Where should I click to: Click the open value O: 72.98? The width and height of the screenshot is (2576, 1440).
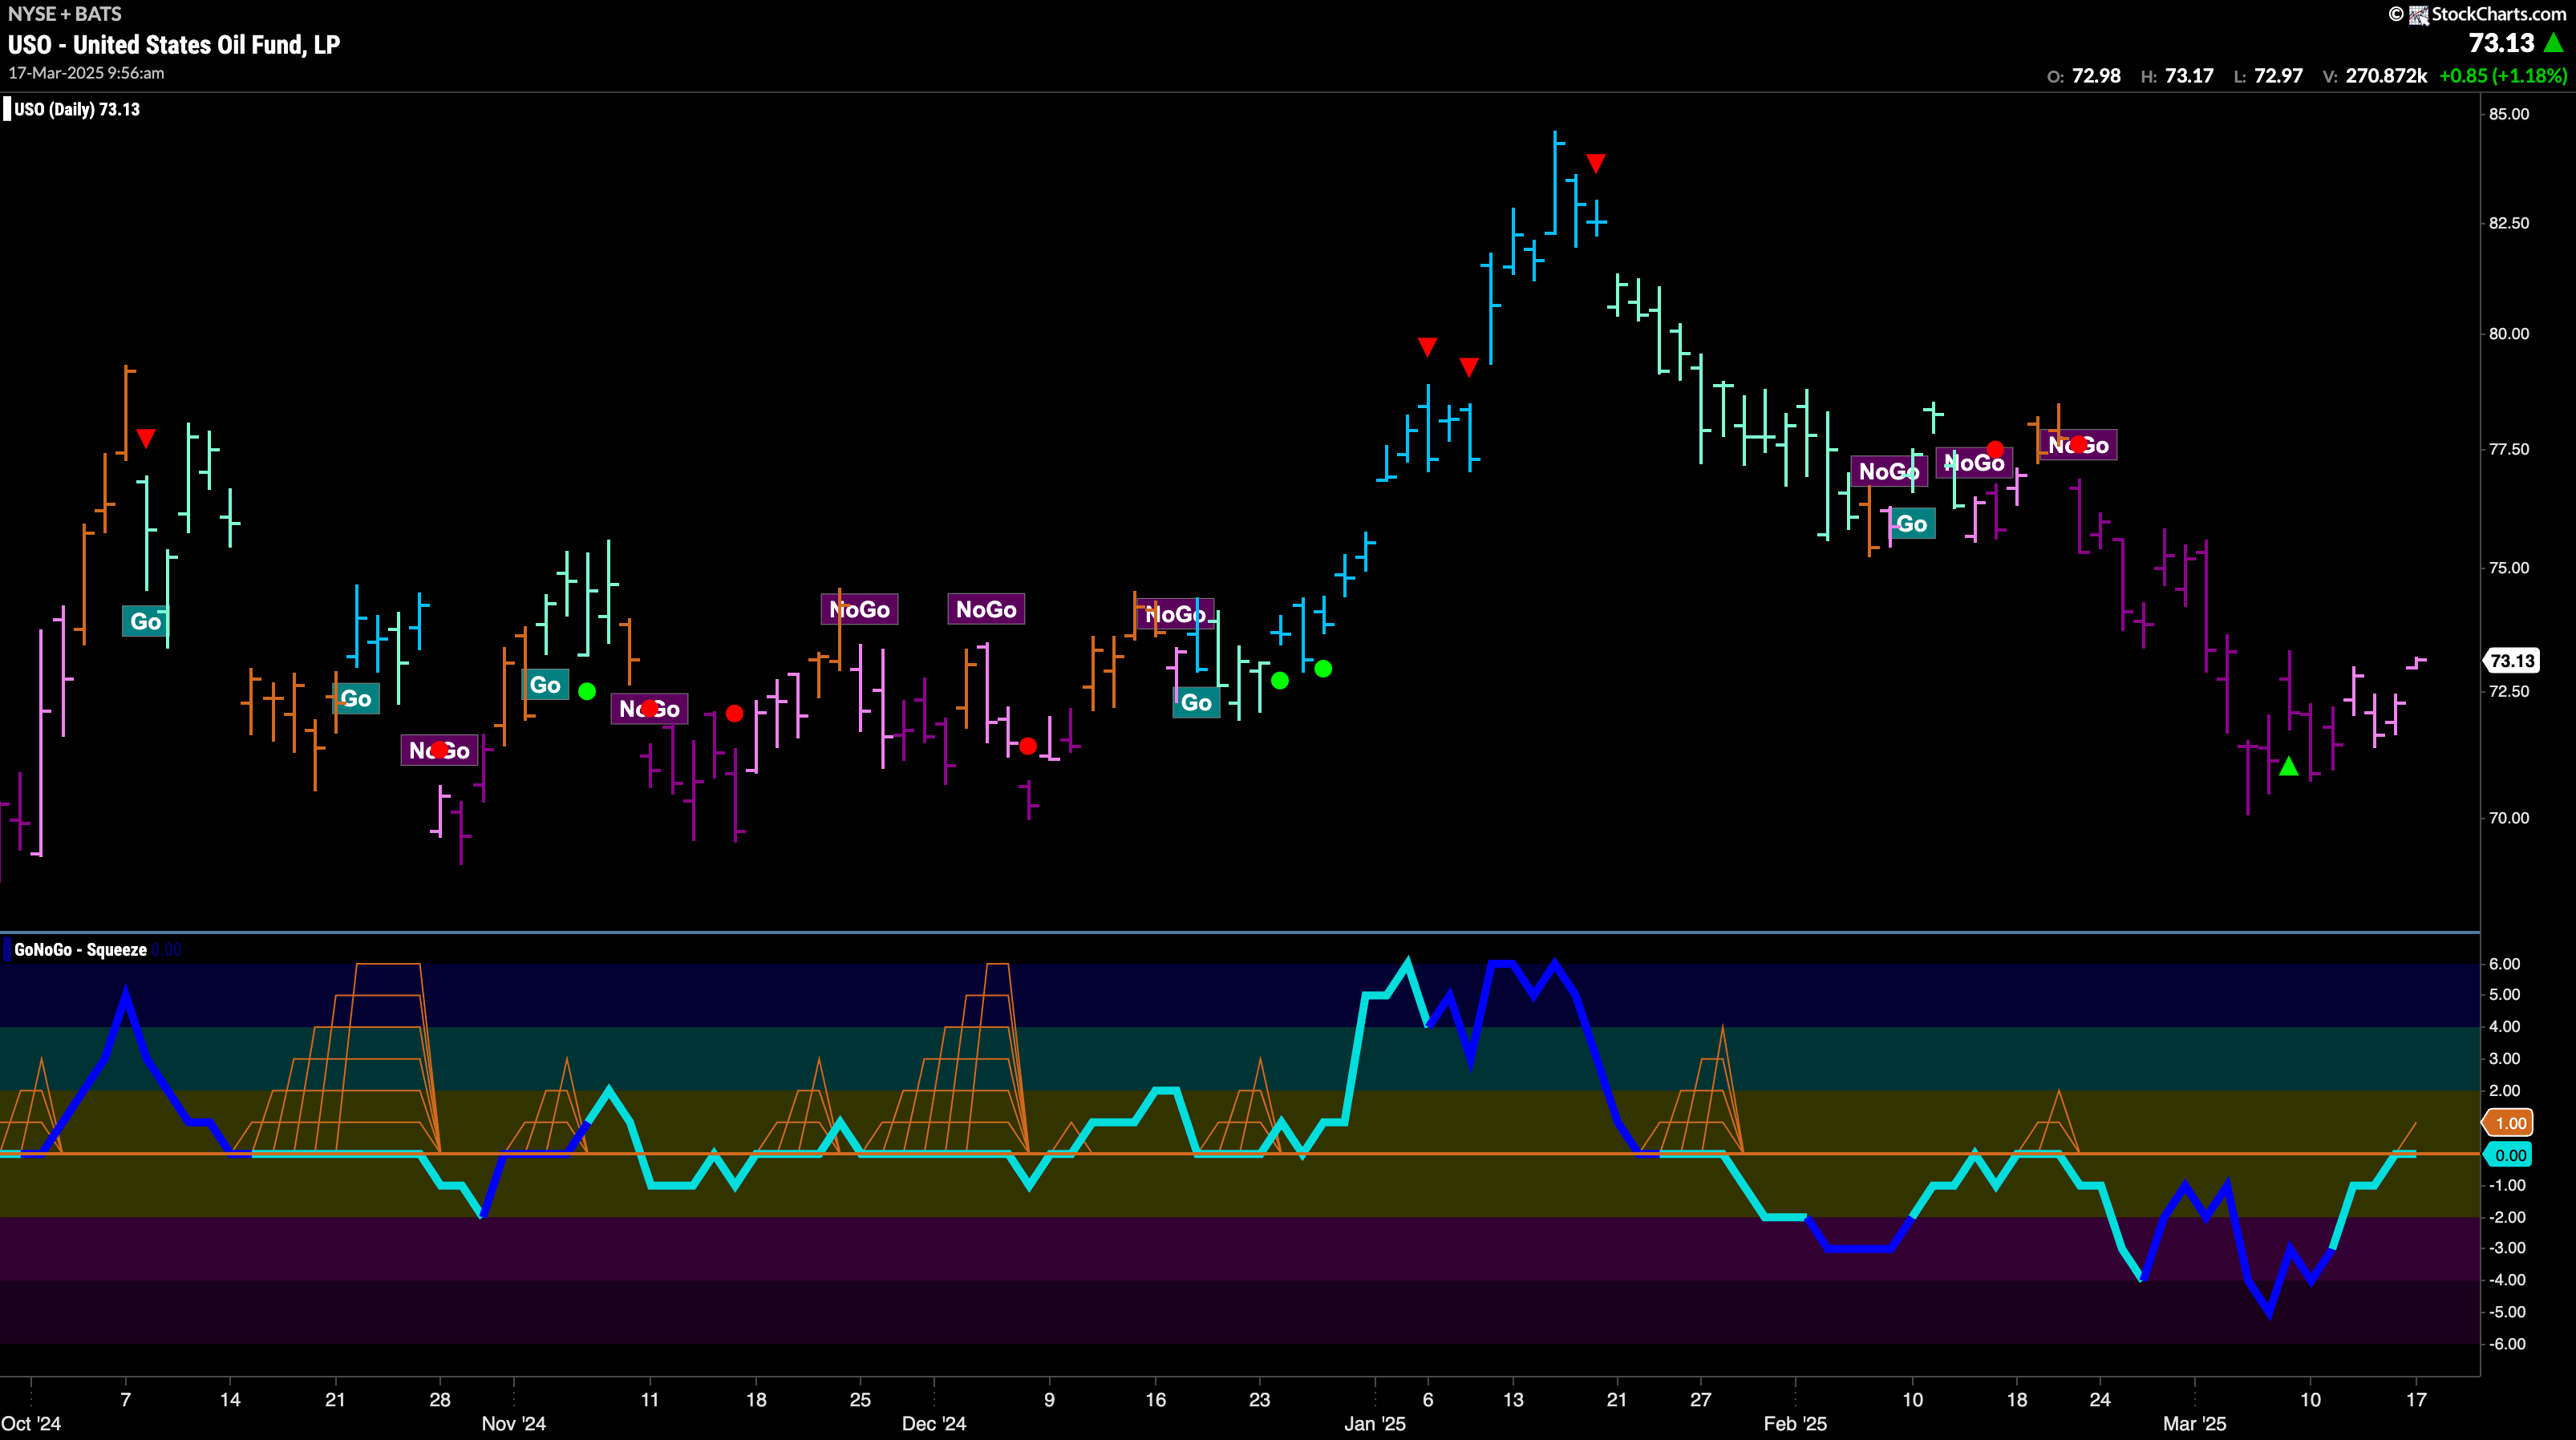tap(2083, 76)
